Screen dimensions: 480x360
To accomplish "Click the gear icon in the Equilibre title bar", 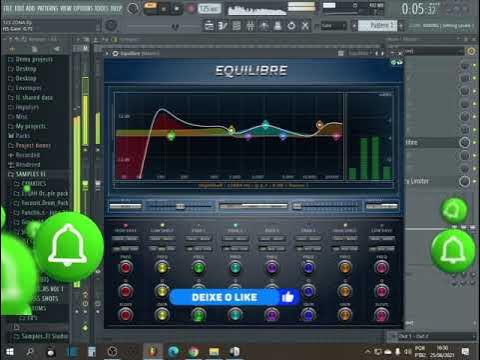I will point(115,53).
